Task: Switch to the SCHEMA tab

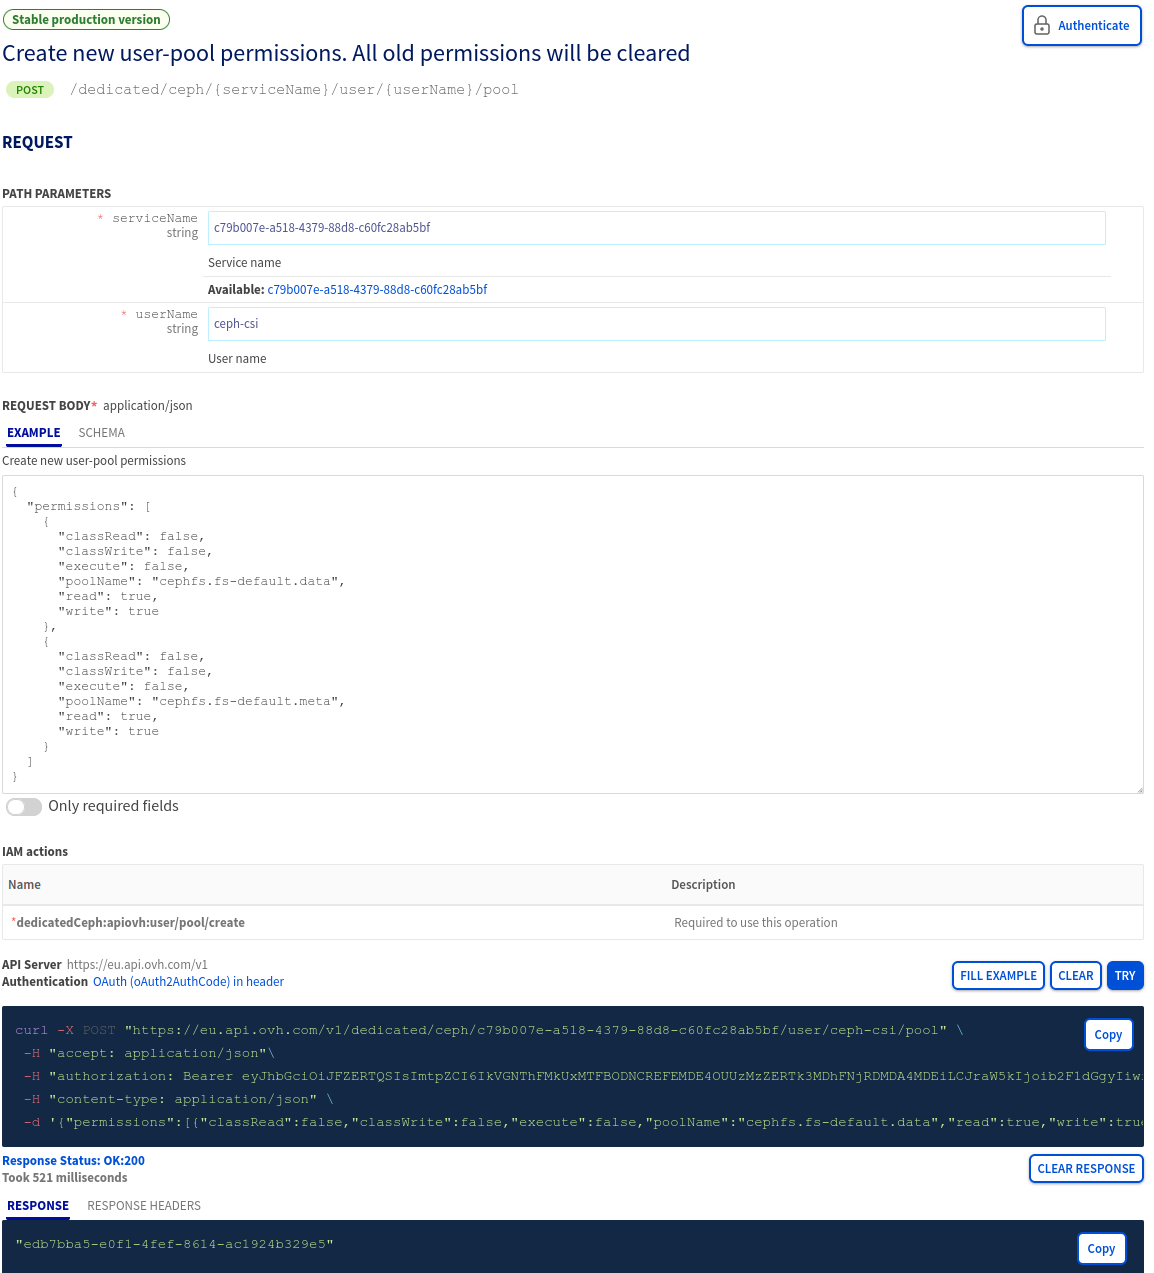Action: [x=101, y=432]
